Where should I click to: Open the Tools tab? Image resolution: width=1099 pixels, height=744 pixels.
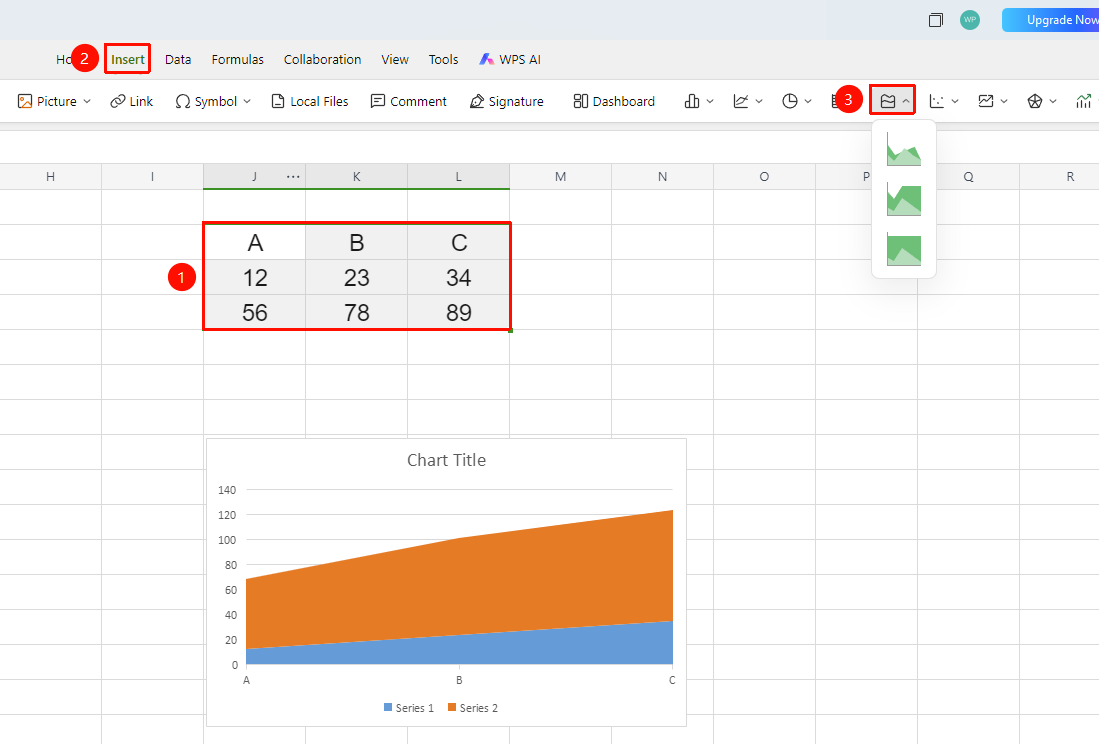(444, 60)
